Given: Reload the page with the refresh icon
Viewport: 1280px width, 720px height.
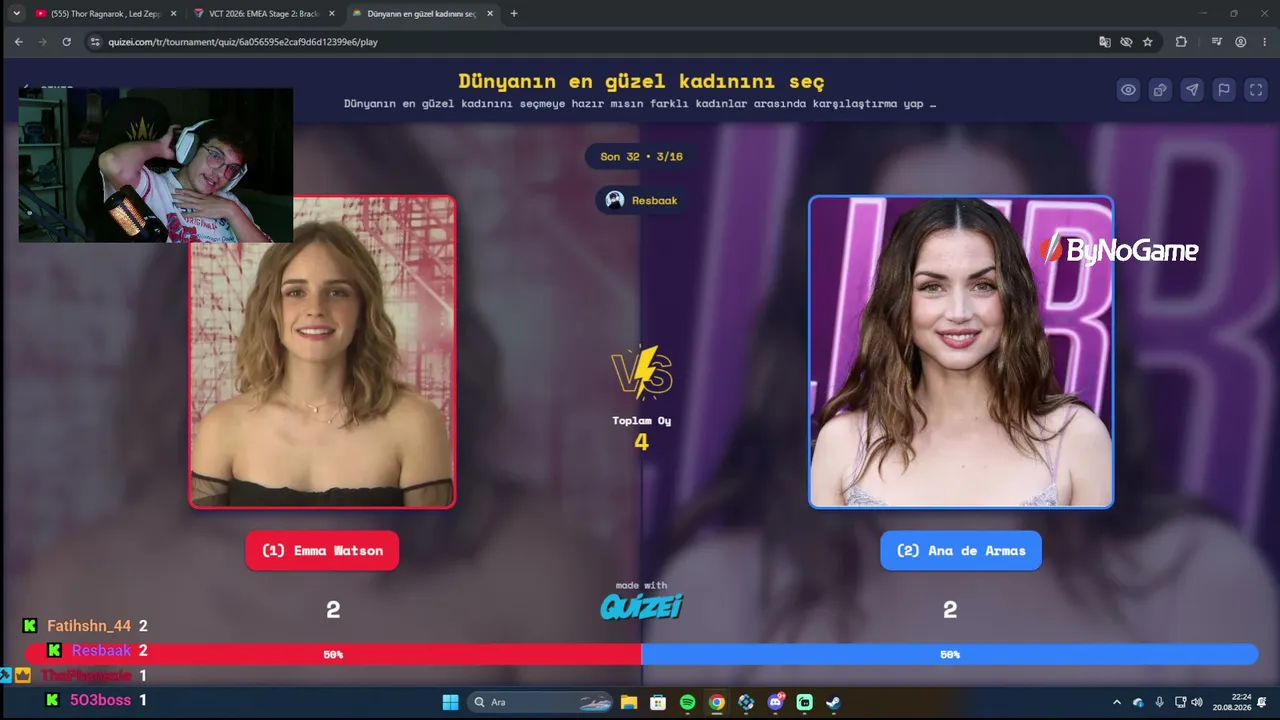Looking at the screenshot, I should click(67, 42).
